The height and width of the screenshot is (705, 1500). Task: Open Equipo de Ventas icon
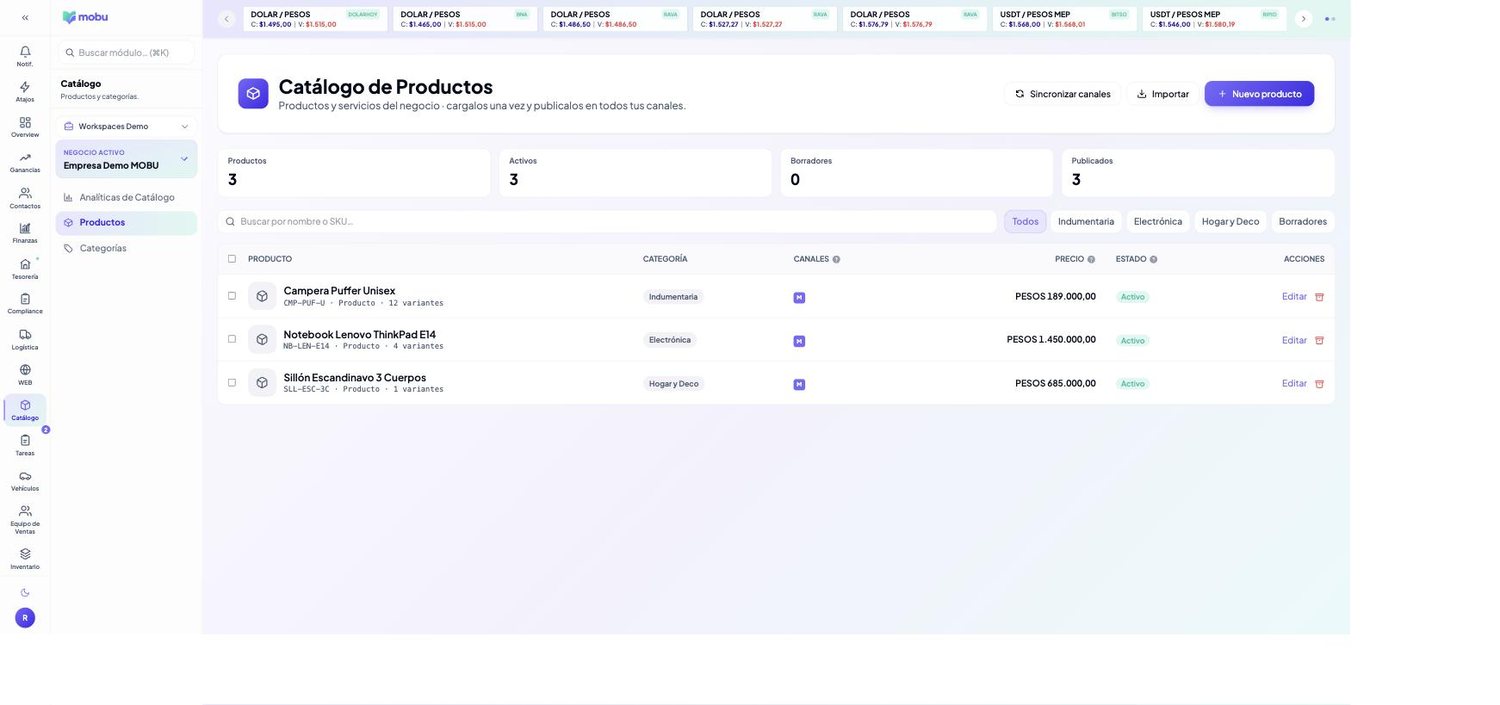[25, 511]
